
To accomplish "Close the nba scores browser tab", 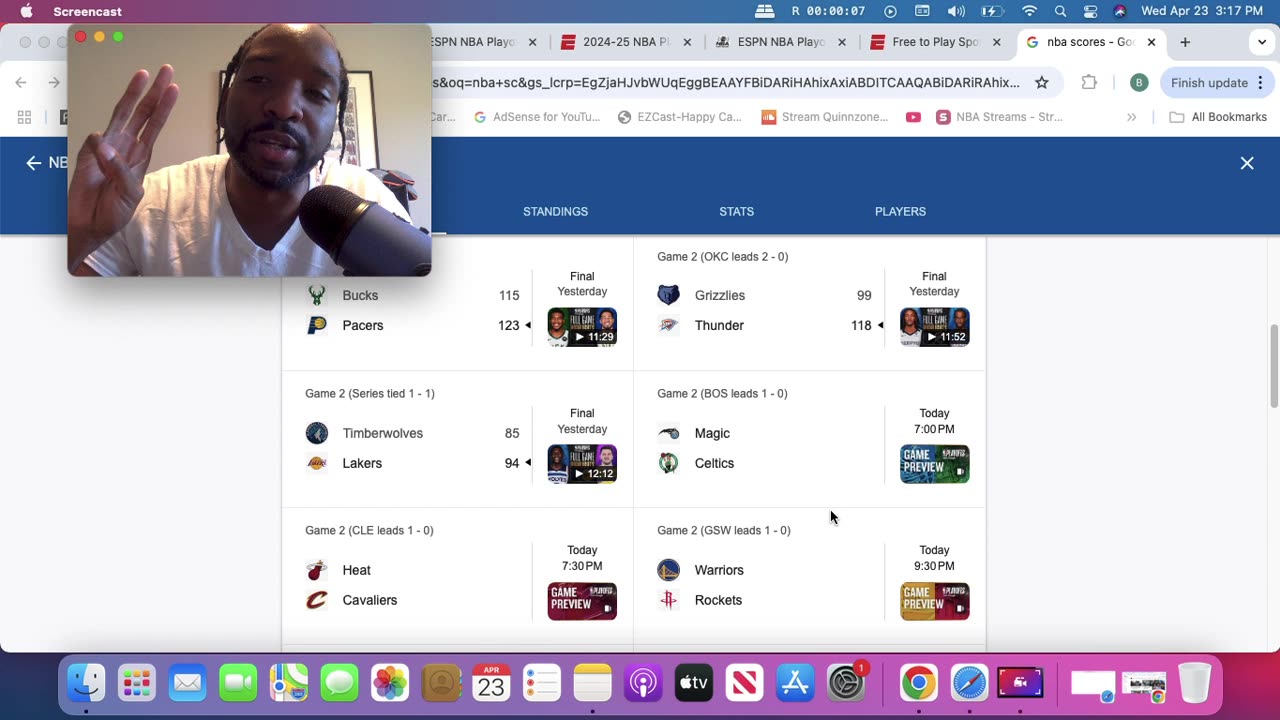I will tap(1151, 42).
